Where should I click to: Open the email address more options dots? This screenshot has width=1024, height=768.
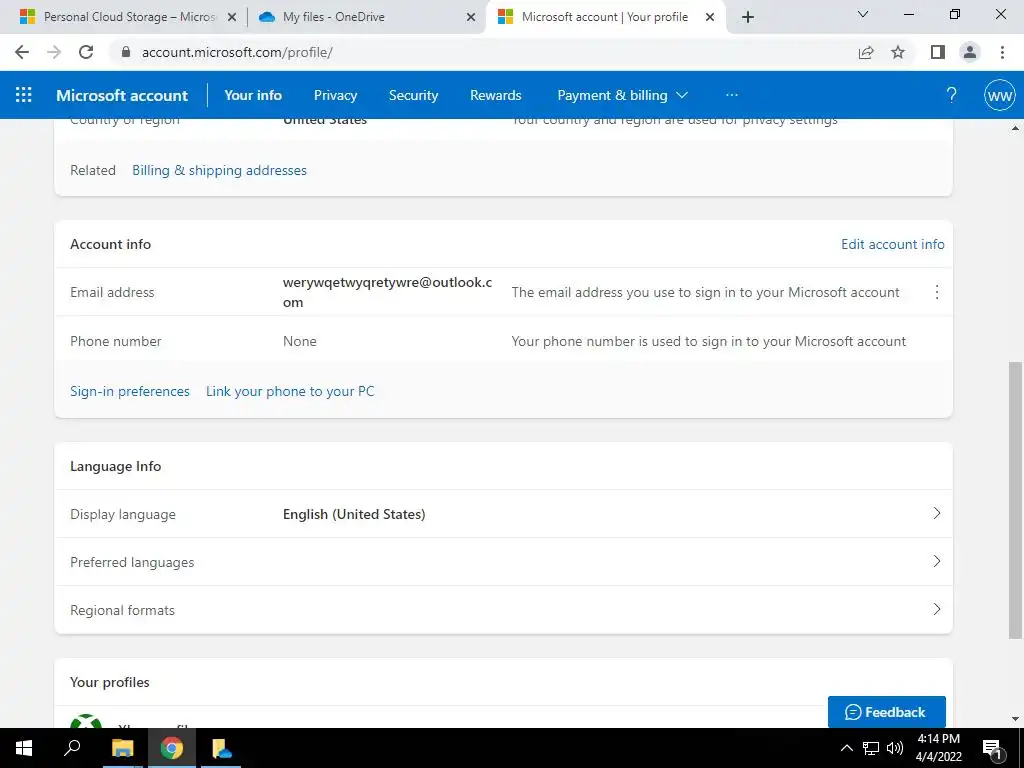[936, 292]
